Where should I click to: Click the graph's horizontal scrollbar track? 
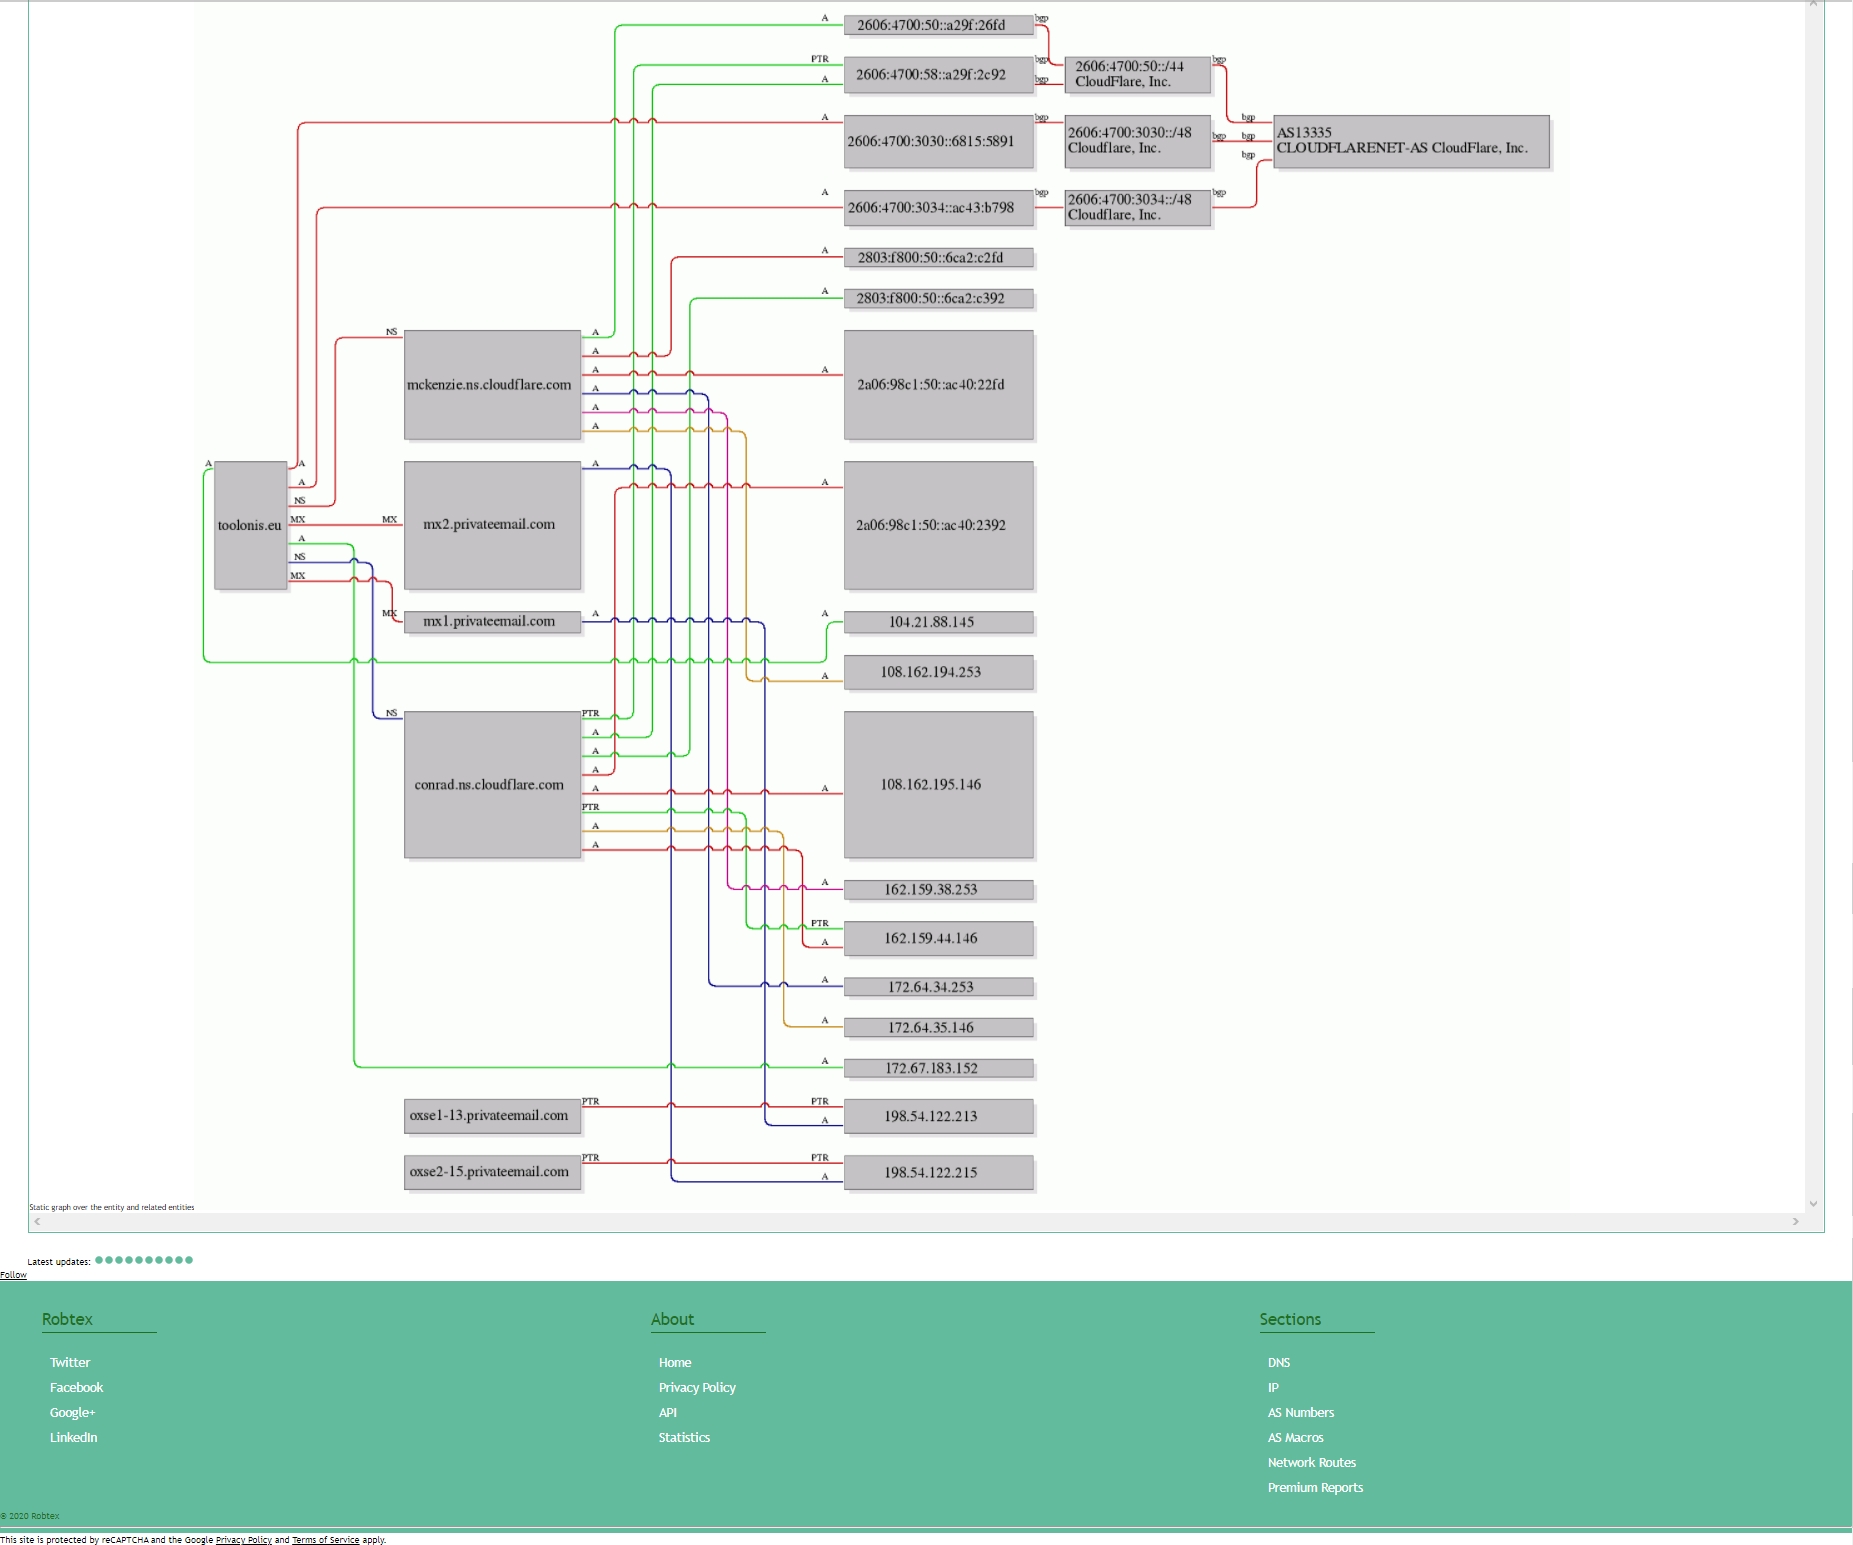(x=916, y=1221)
